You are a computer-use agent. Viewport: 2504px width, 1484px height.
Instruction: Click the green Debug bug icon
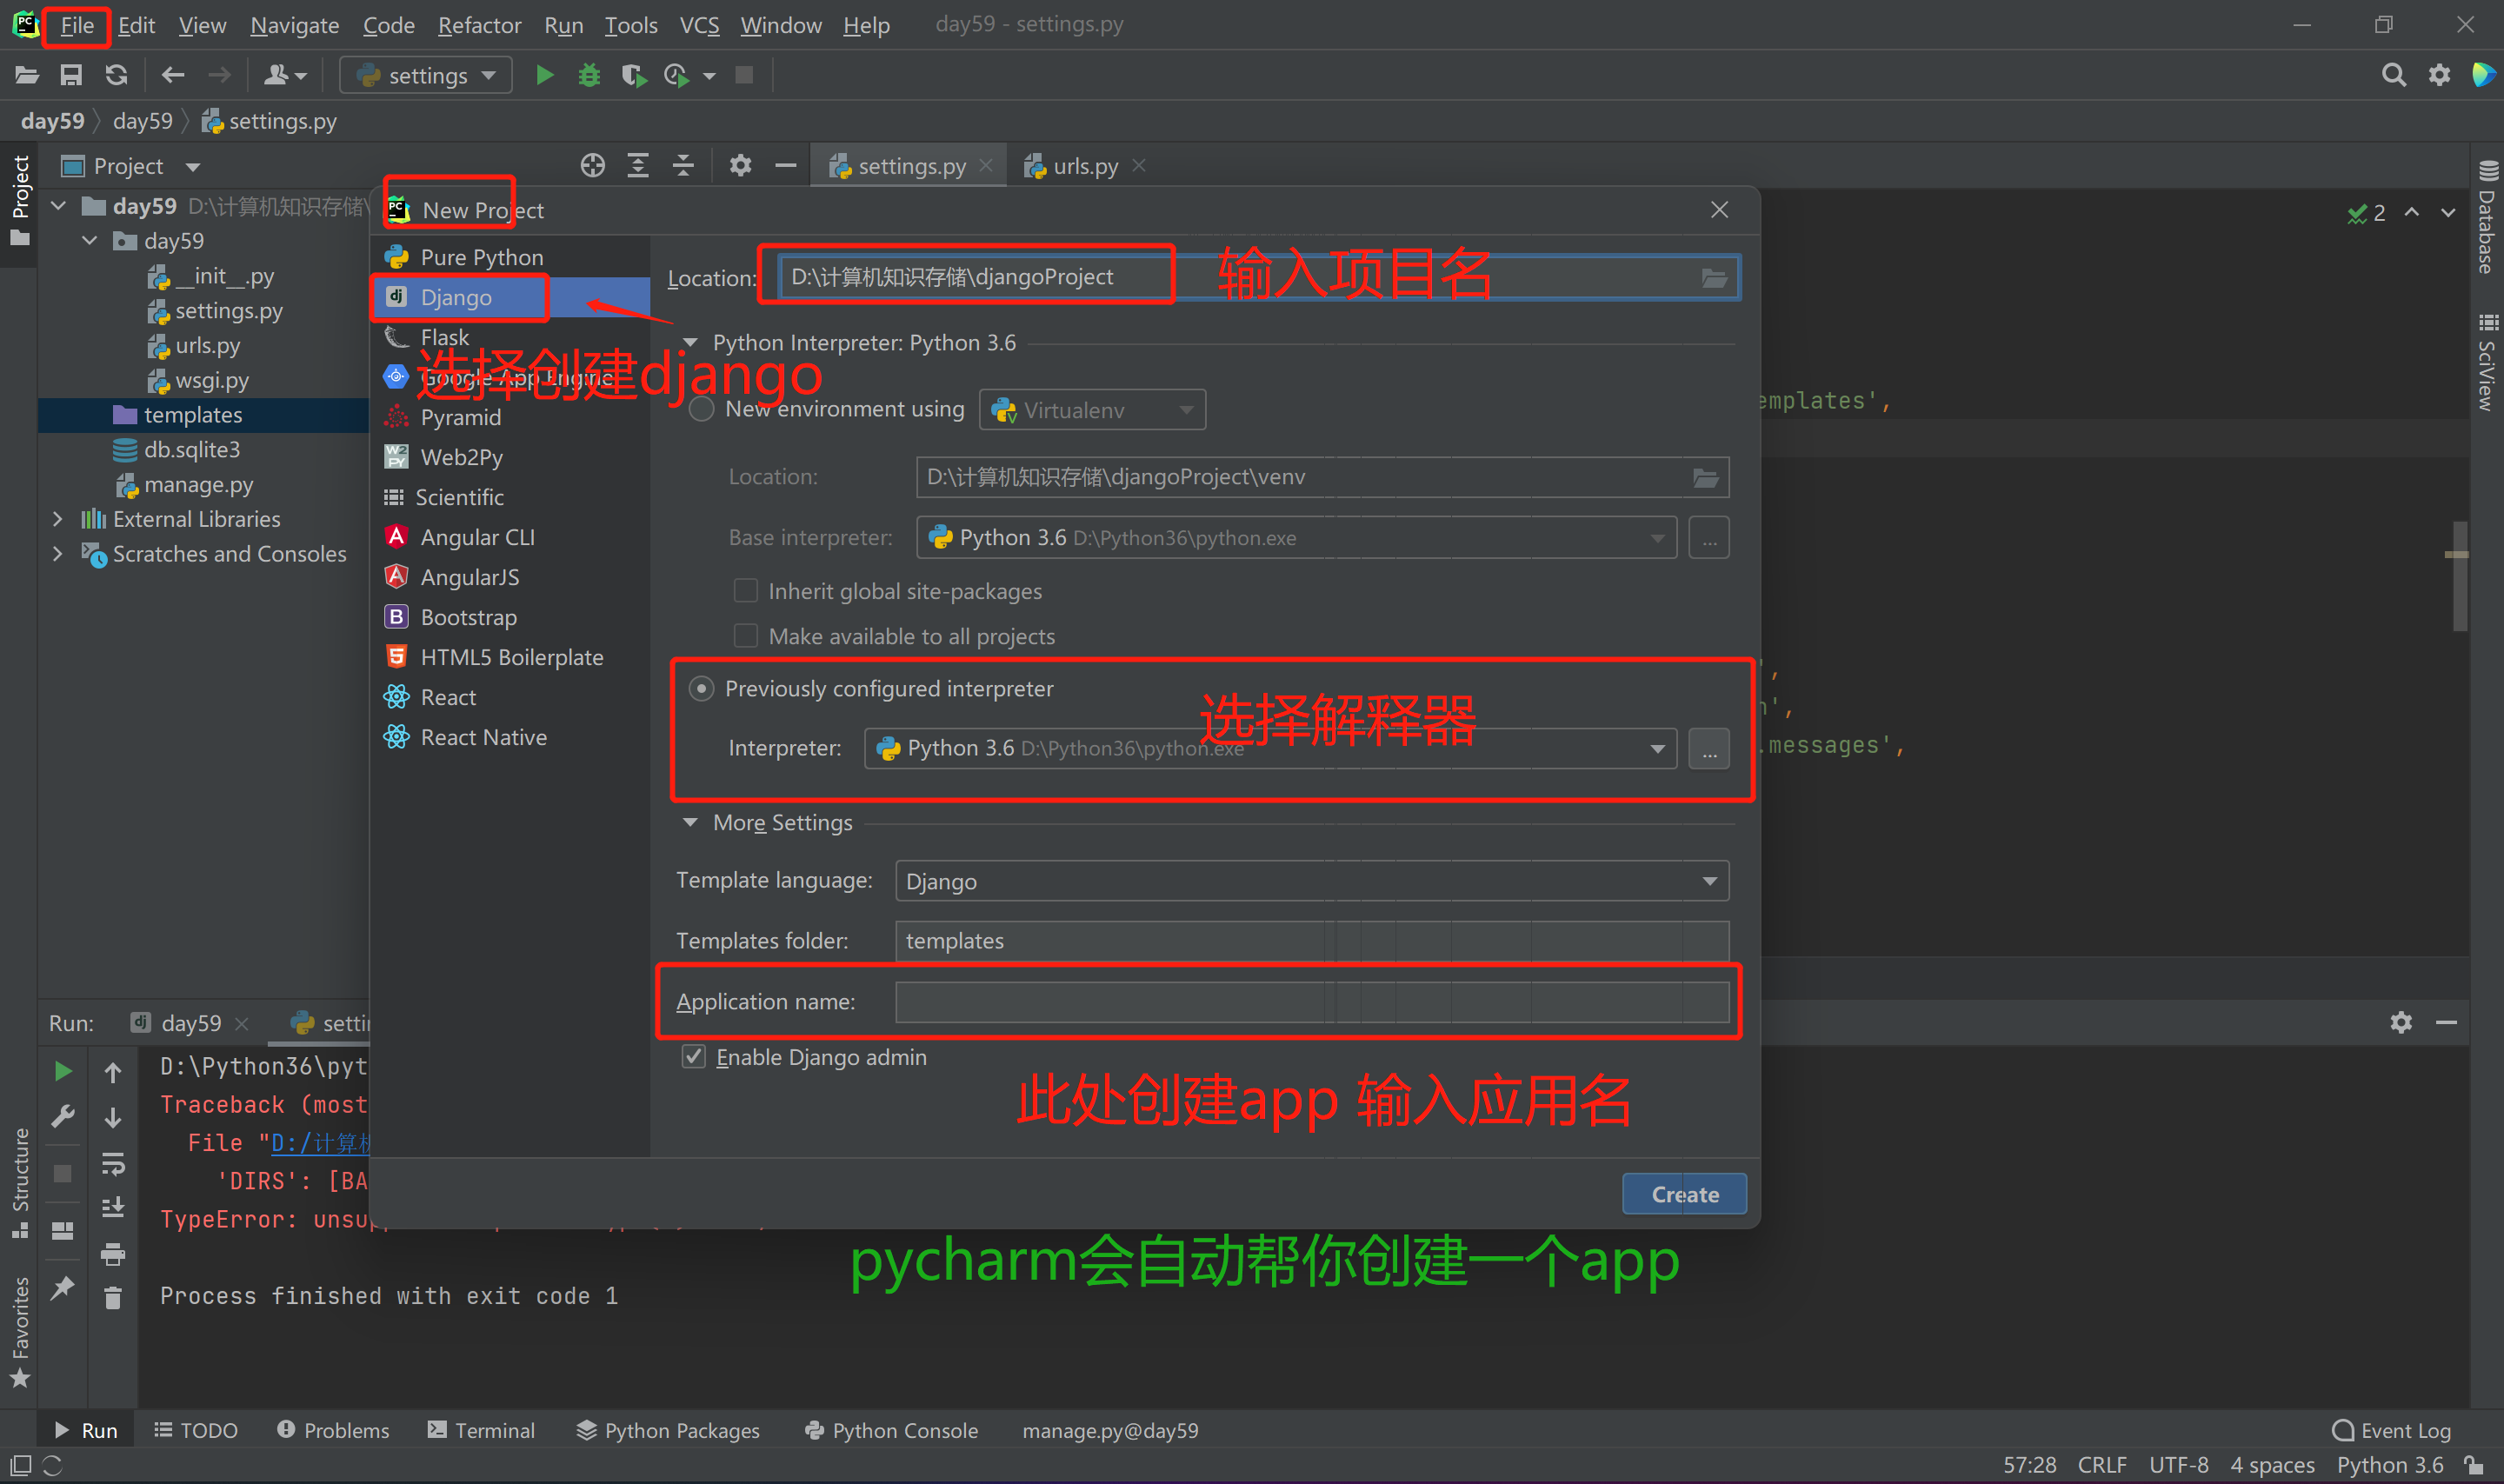click(x=589, y=75)
